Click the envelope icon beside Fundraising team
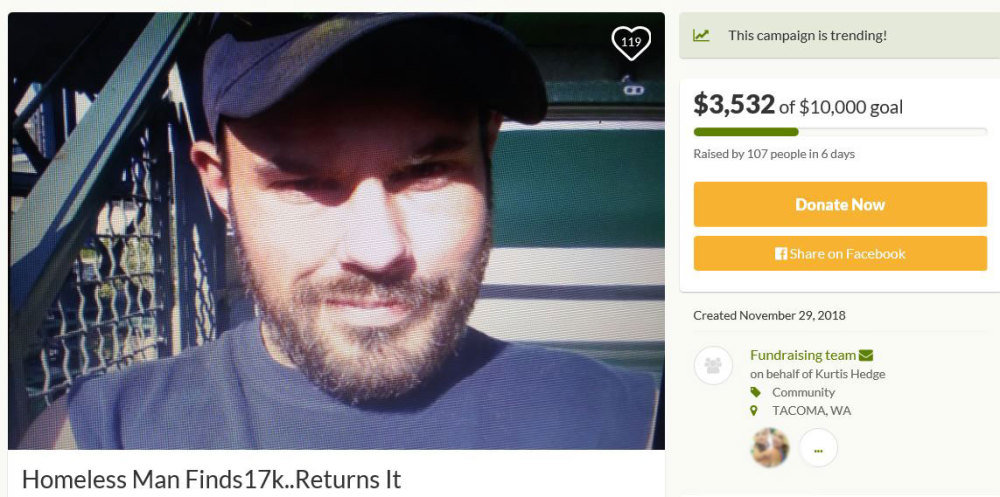Image resolution: width=1000 pixels, height=497 pixels. pos(866,355)
